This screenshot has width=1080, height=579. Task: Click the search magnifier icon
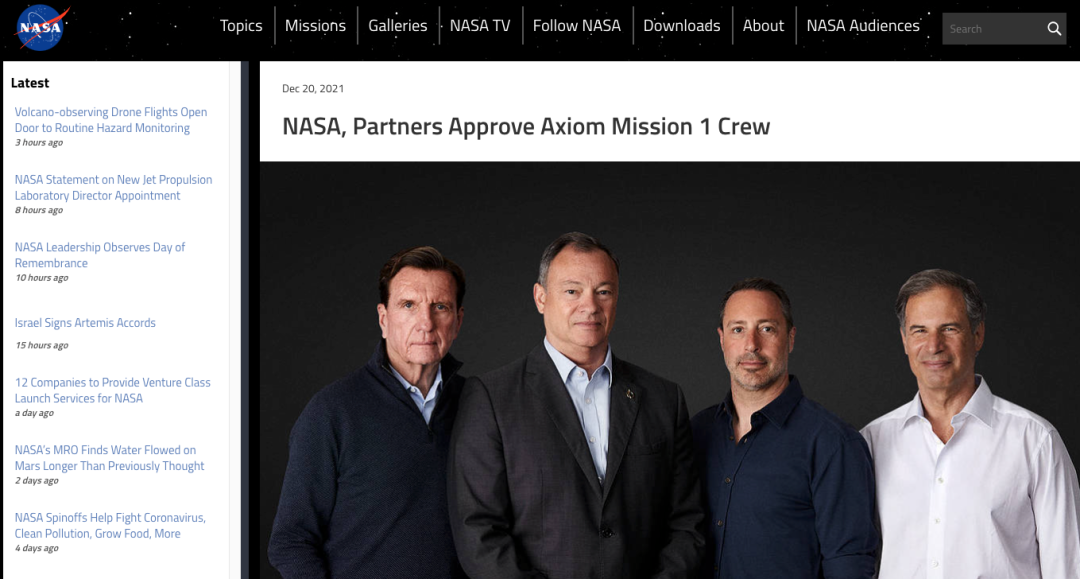coord(1054,29)
